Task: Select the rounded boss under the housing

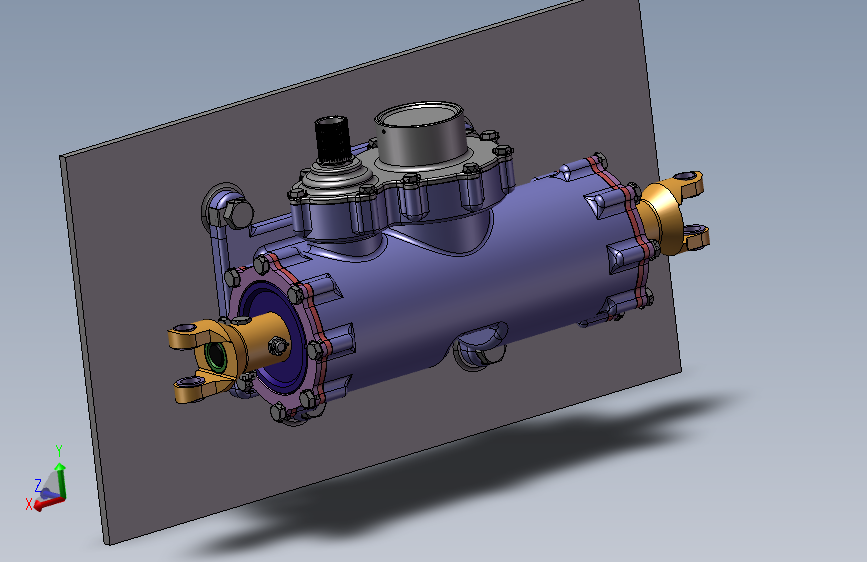Action: point(481,346)
